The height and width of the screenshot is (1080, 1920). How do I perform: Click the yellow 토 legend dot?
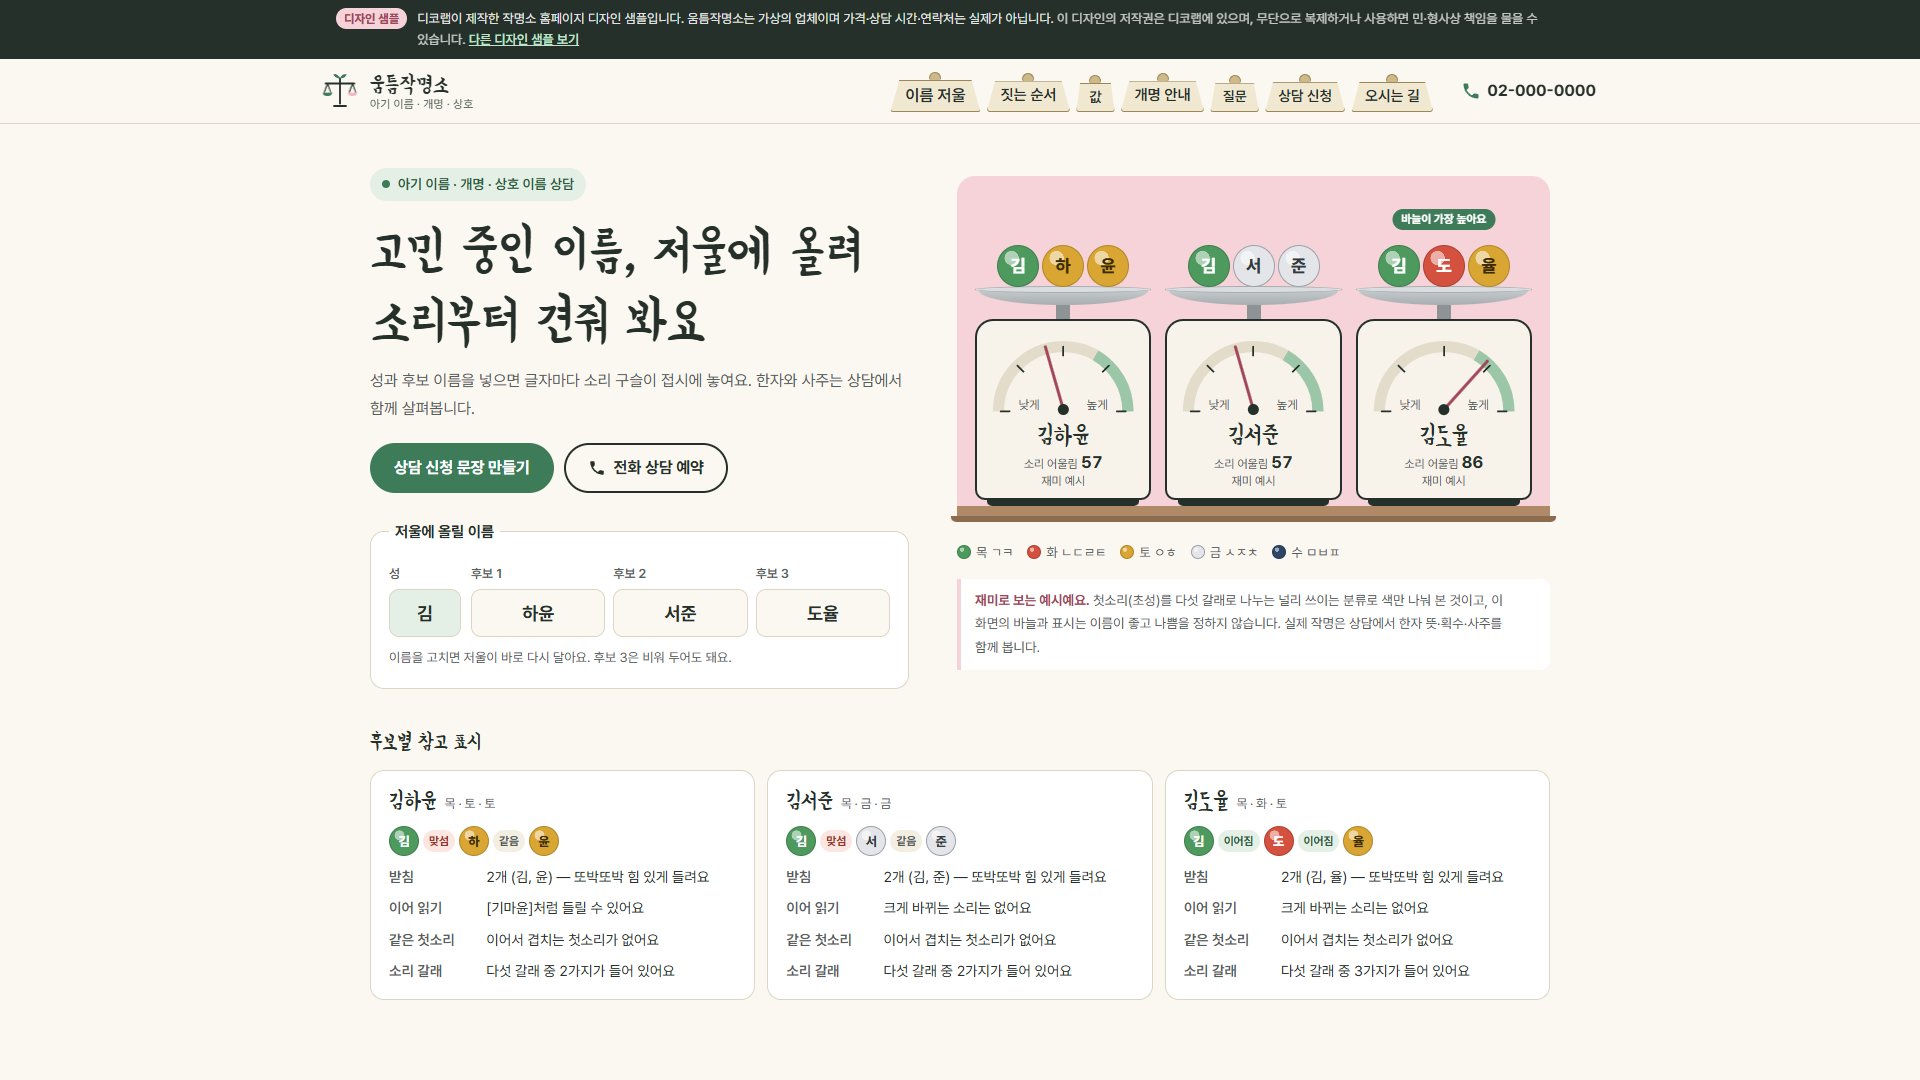coord(1127,552)
